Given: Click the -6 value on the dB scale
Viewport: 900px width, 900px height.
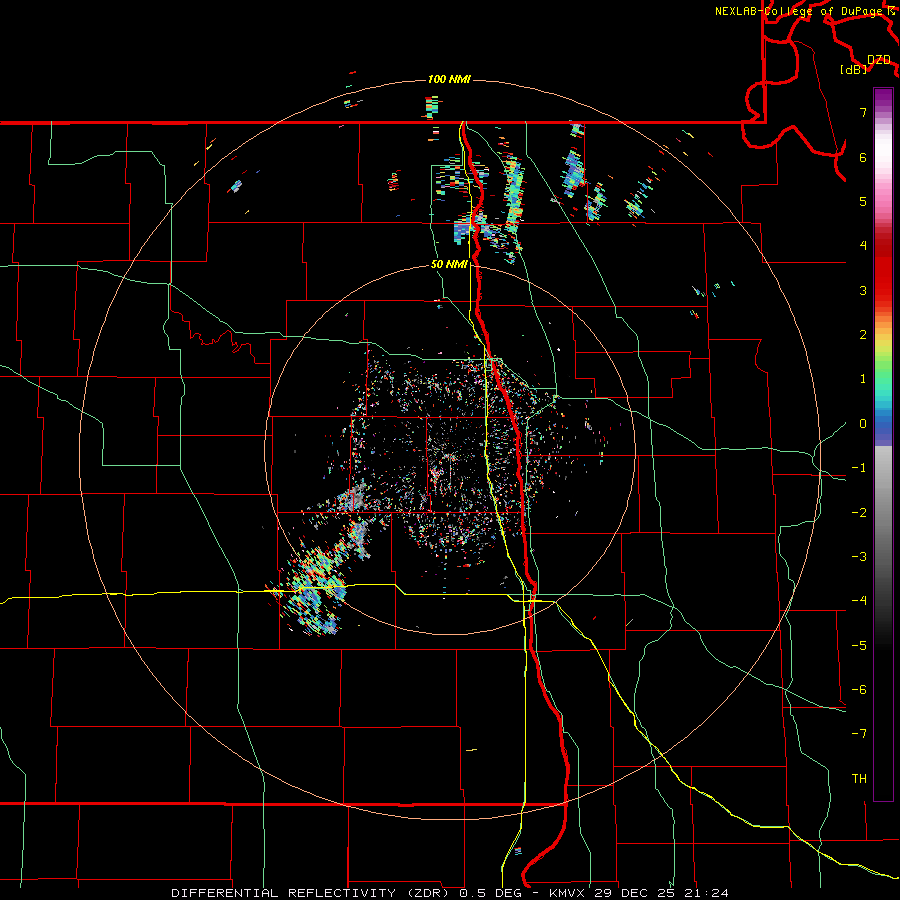Looking at the screenshot, I should click(x=859, y=689).
